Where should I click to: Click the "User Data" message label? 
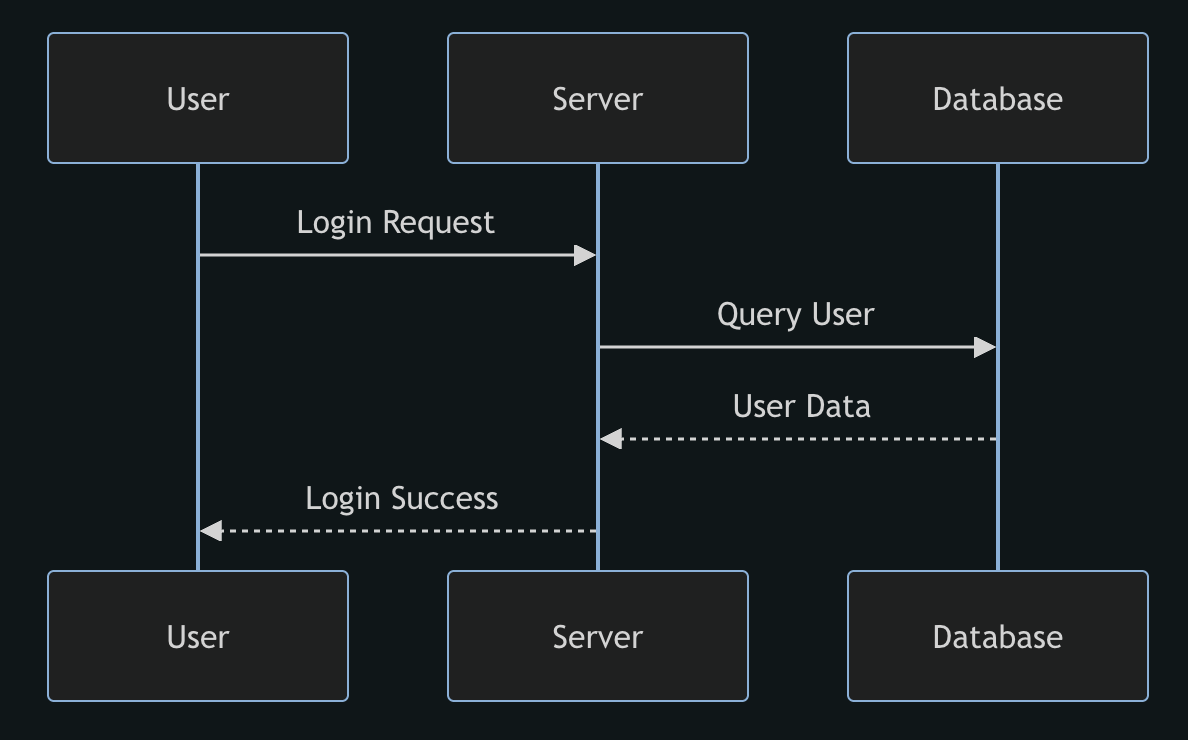coord(801,406)
